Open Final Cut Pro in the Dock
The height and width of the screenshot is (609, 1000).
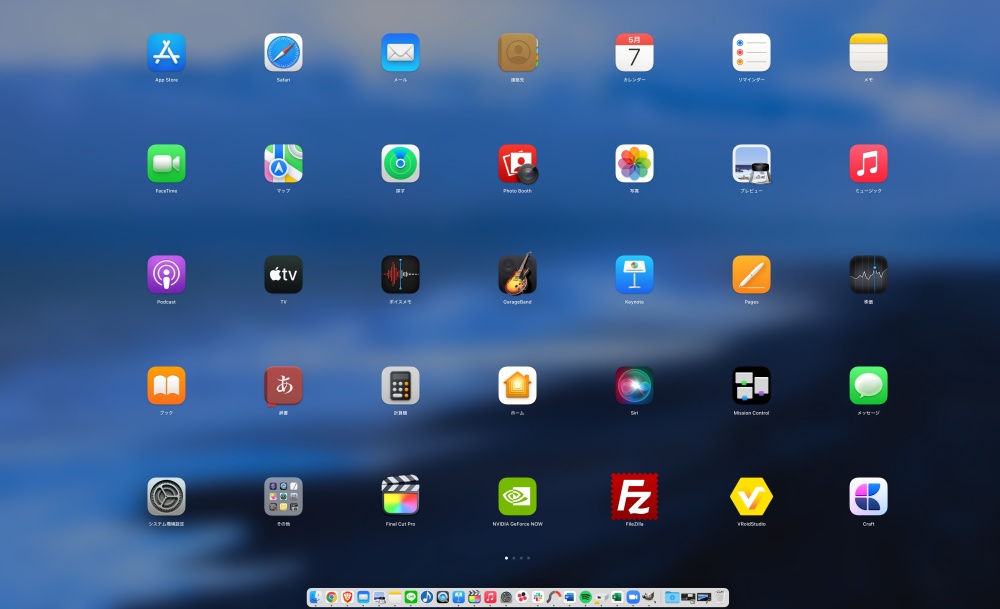tap(474, 597)
